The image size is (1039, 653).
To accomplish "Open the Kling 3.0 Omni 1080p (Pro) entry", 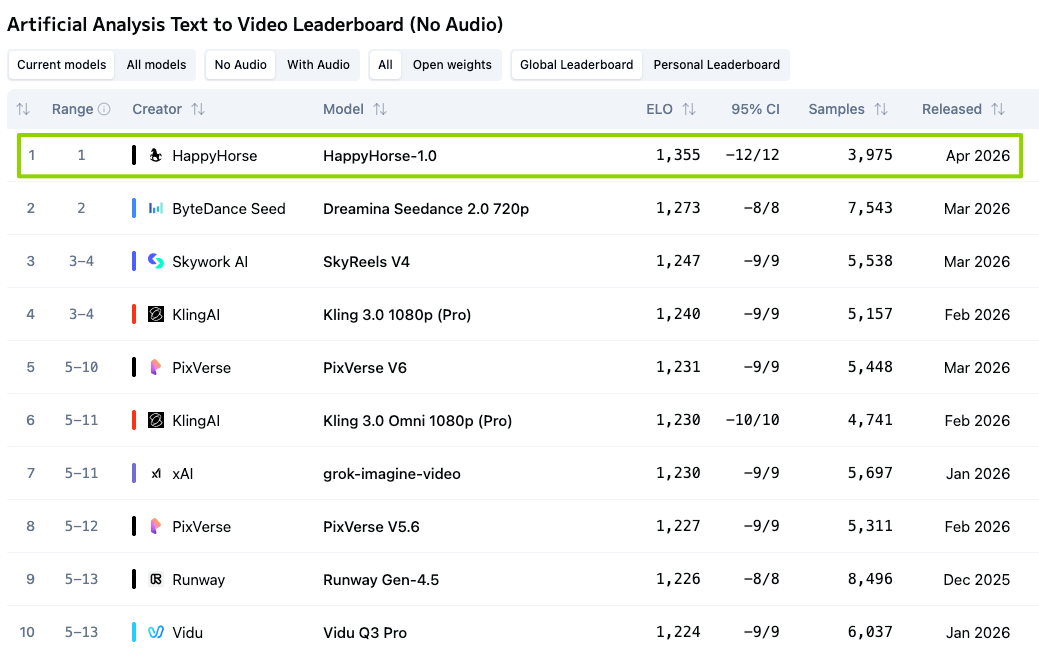I will coord(417,420).
